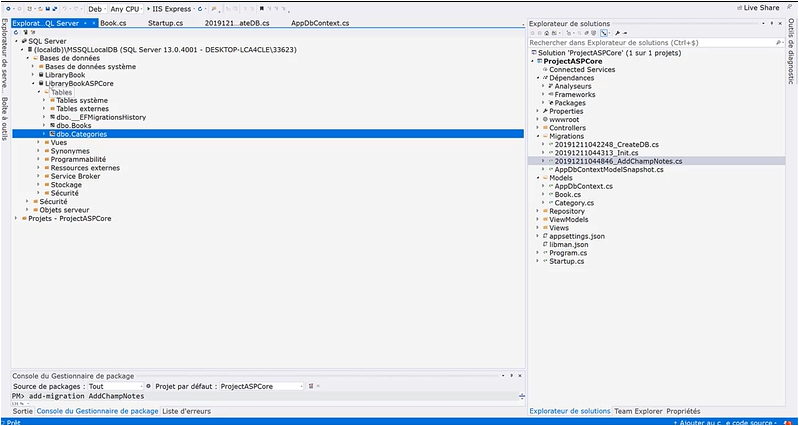Click the Undo arrow in the toolbar
Image resolution: width=799 pixels, height=426 pixels.
65,9
